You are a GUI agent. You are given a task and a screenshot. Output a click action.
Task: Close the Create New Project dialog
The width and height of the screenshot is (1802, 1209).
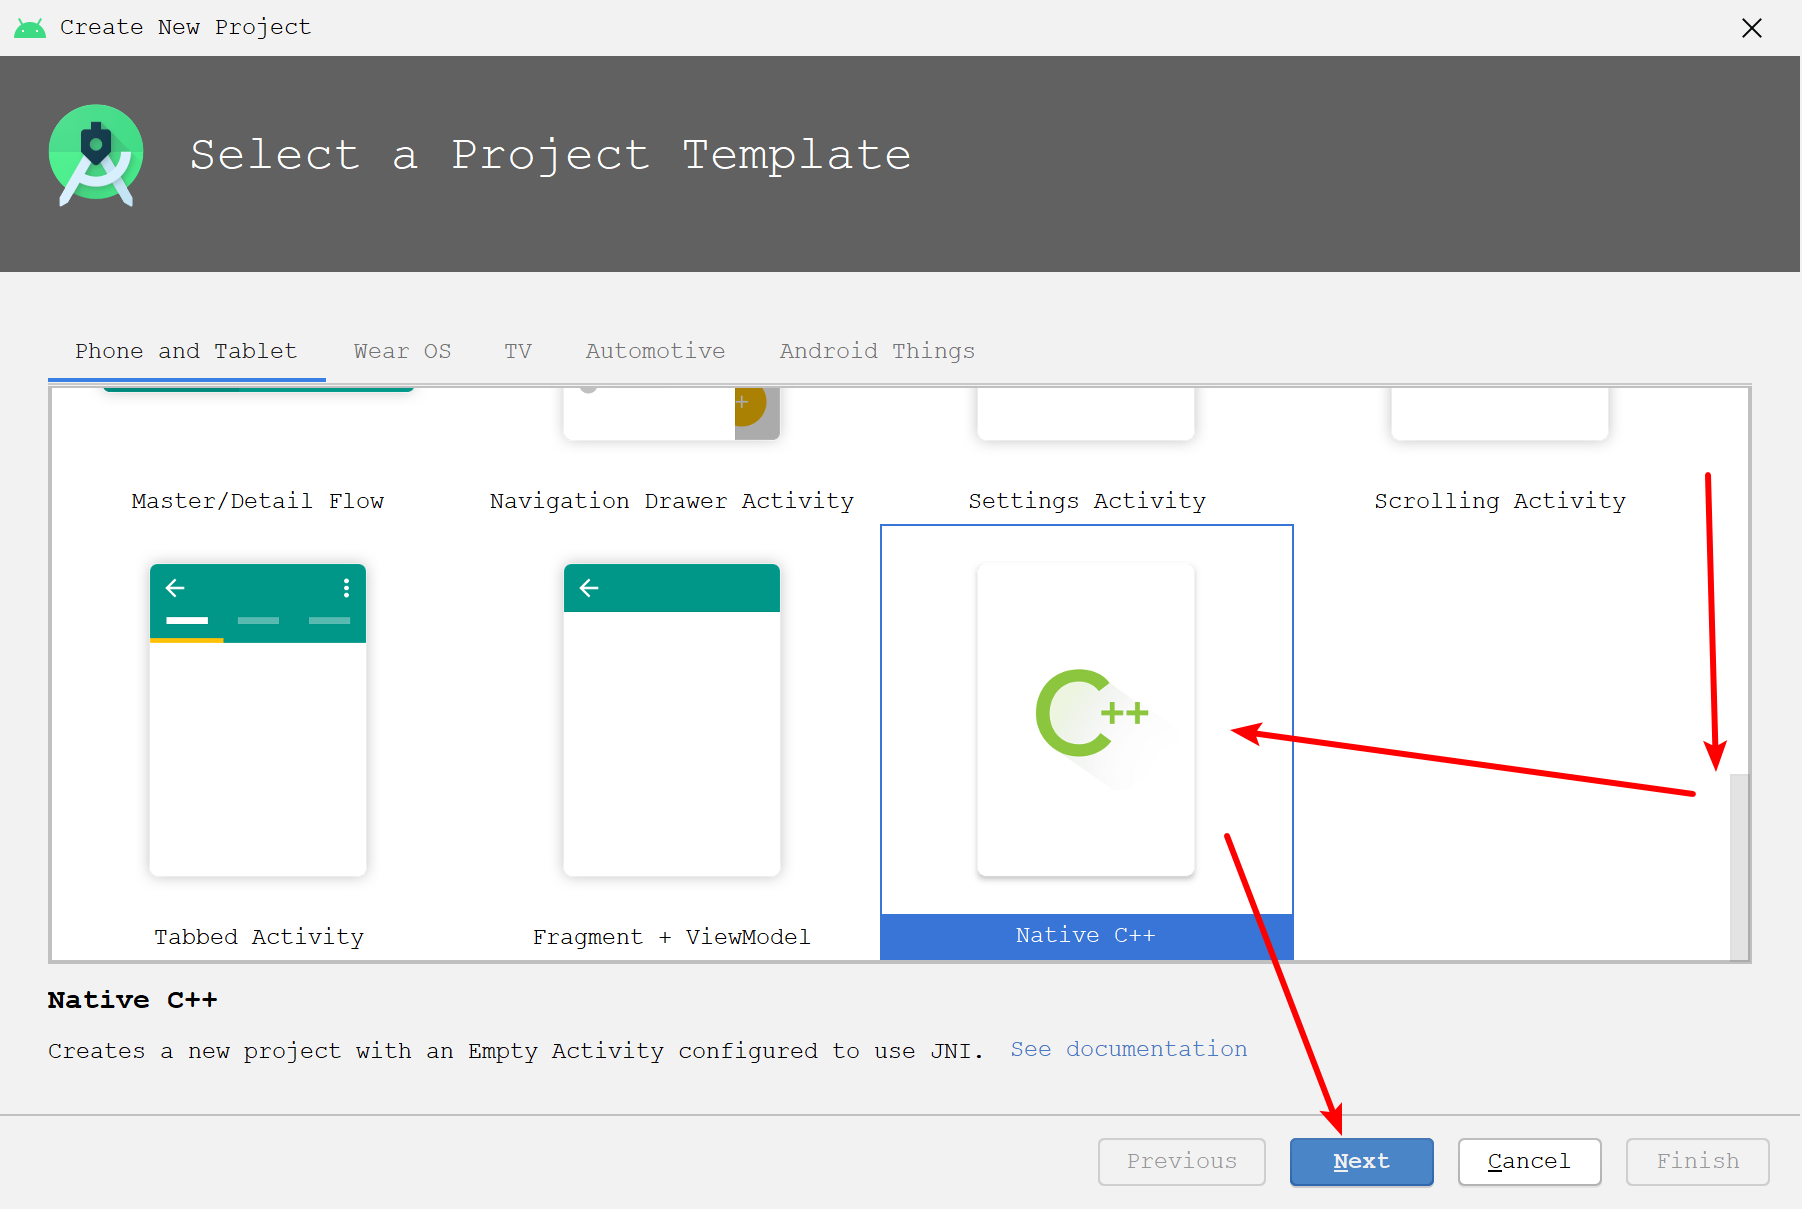click(x=1752, y=28)
